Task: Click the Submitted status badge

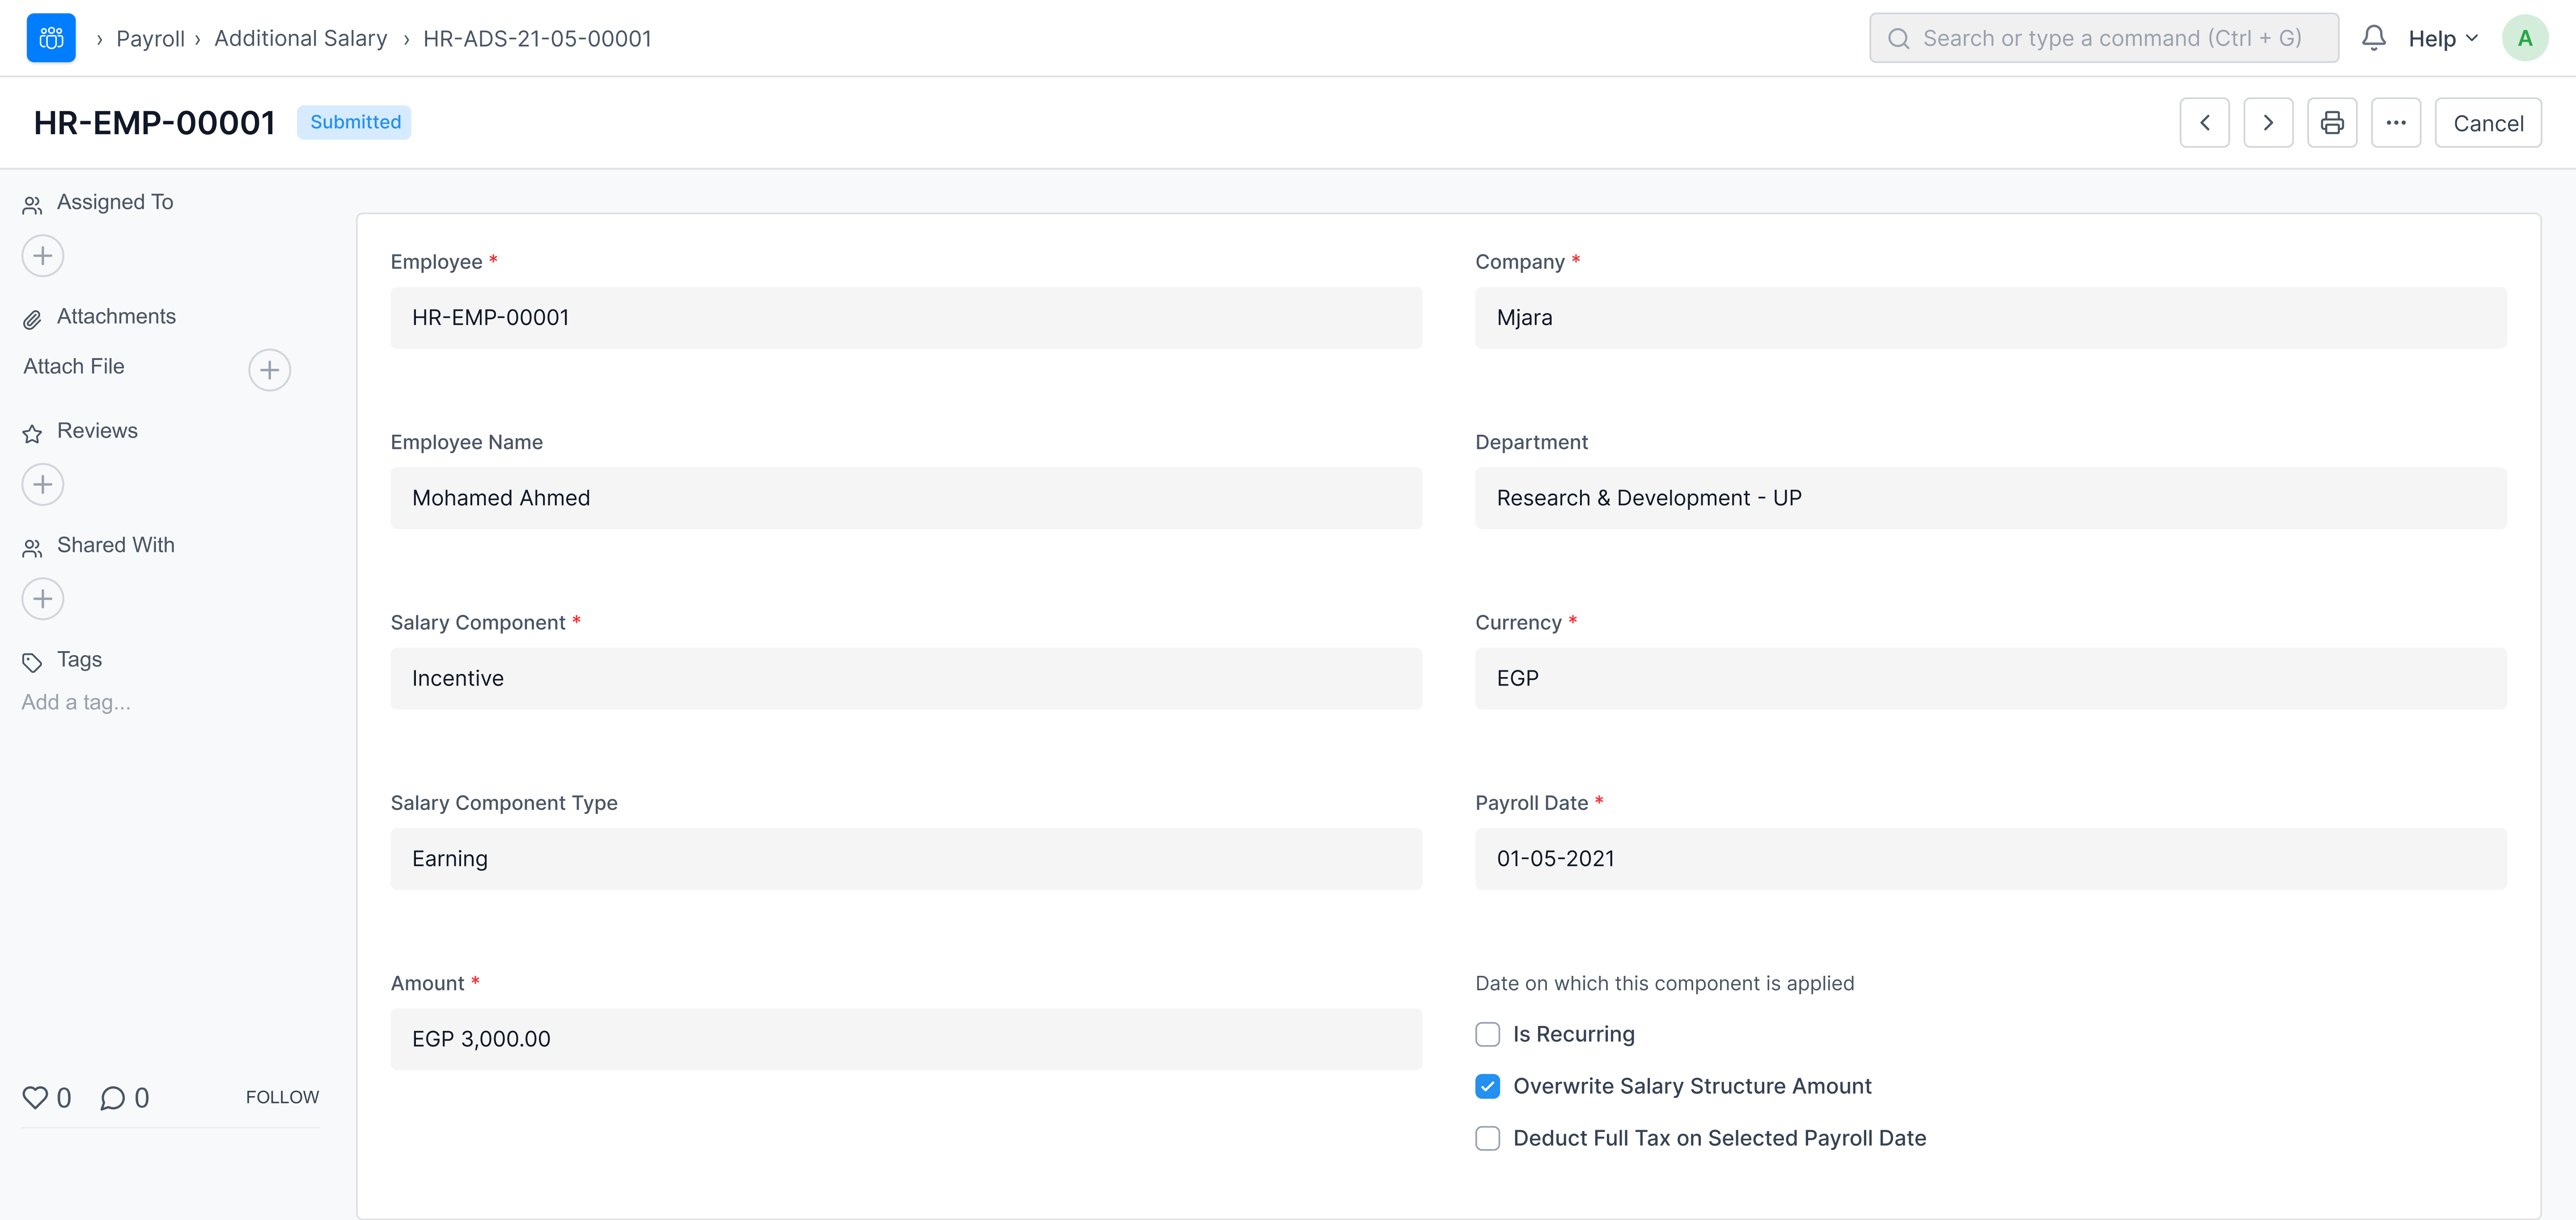Action: 355,122
